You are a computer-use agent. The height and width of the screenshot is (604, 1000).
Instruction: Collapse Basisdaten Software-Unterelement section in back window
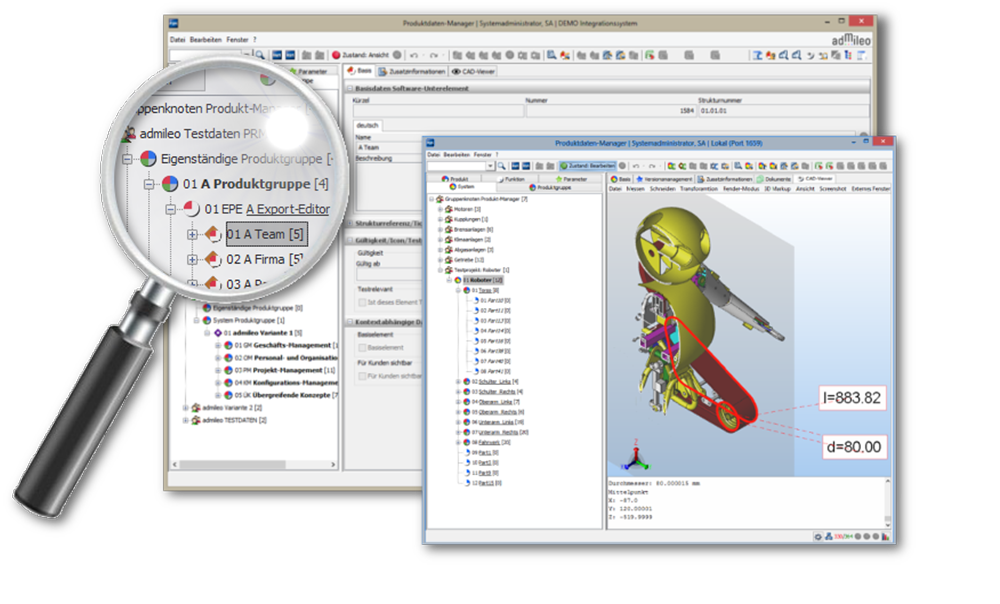pyautogui.click(x=349, y=88)
